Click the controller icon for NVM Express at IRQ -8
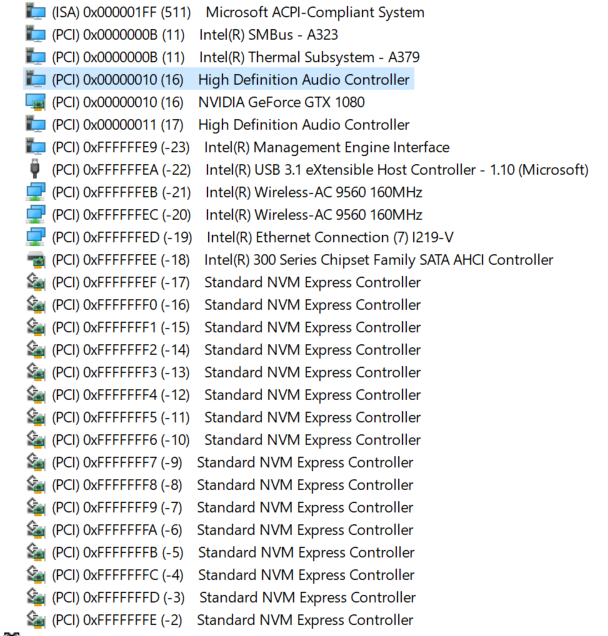608x636 pixels. pos(35,485)
